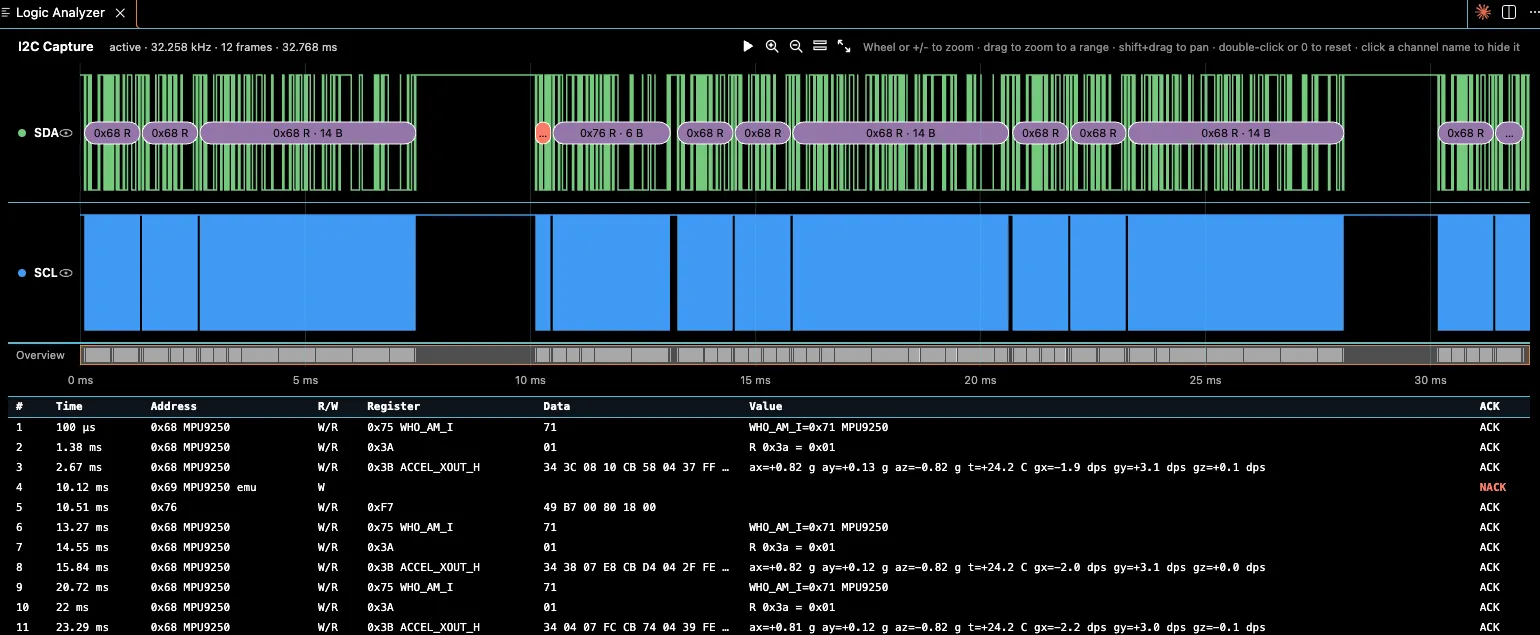The image size is (1540, 635).
Task: Select the Logic Analyzer tab
Action: click(68, 13)
